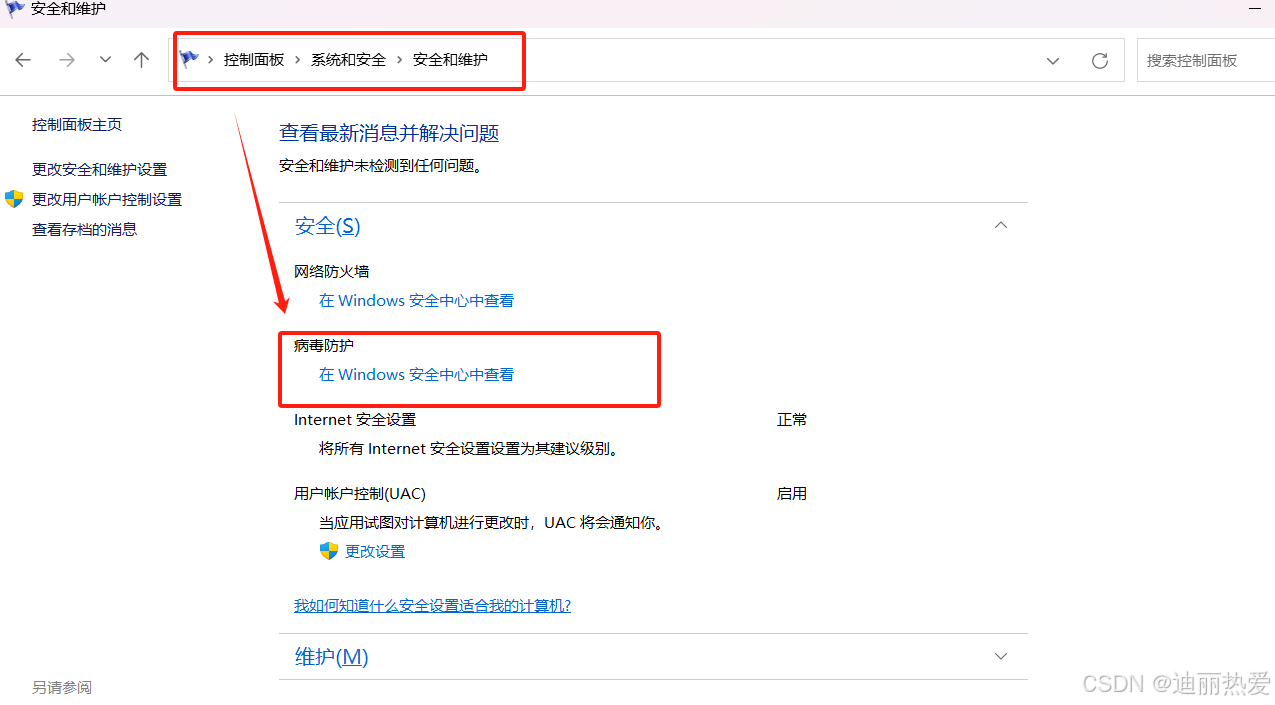Open recent locations chevron beside forward arrow
1275x705 pixels.
pyautogui.click(x=105, y=60)
